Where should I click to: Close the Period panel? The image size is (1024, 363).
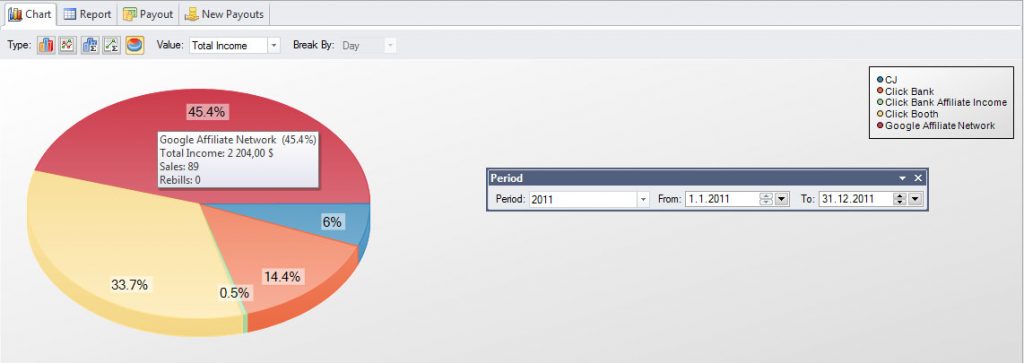tap(918, 178)
